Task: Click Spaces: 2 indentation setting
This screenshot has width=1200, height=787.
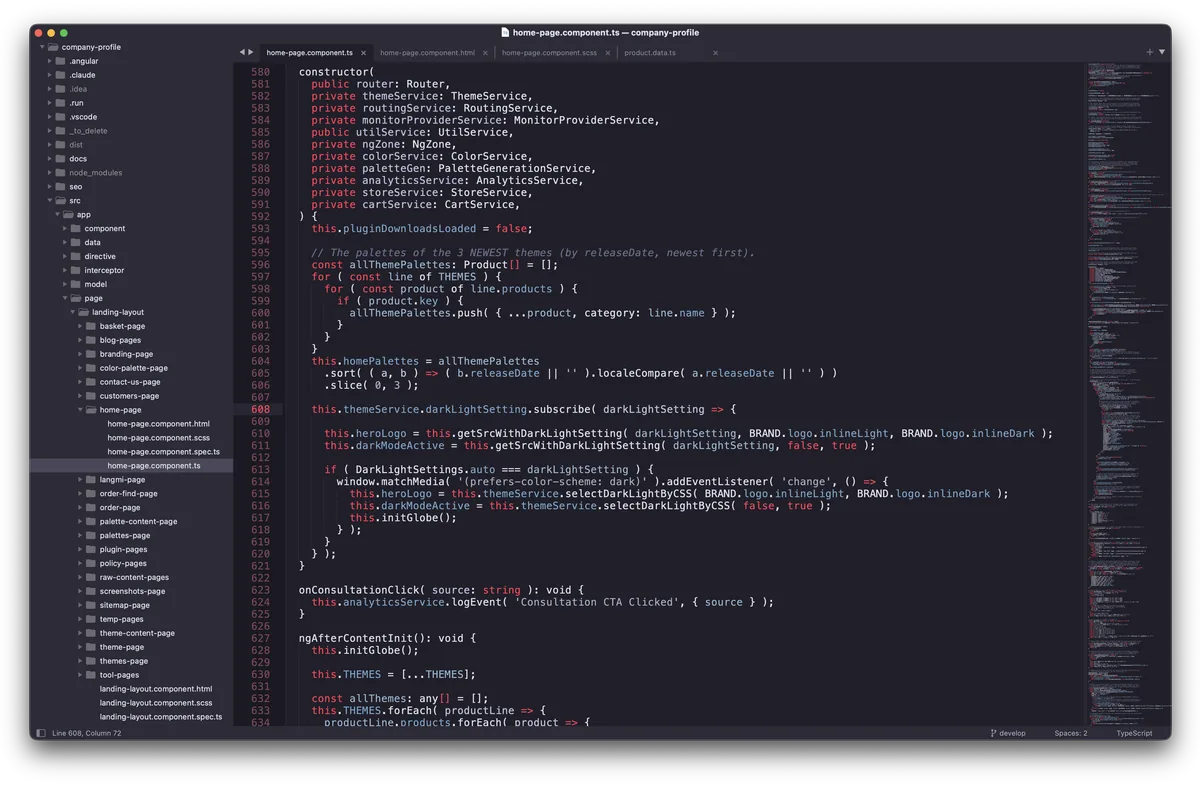Action: point(1071,733)
